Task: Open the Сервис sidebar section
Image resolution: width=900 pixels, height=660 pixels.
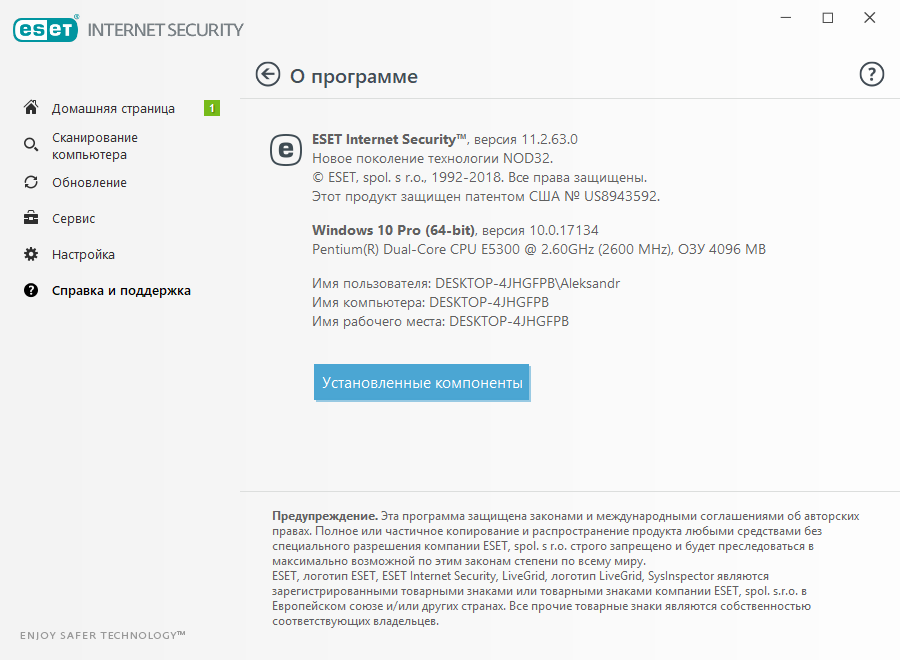Action: point(73,219)
